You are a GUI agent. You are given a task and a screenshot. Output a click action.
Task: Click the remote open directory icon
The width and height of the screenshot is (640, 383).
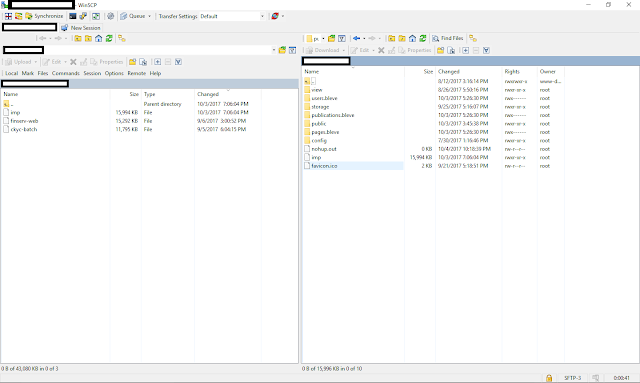(331, 38)
